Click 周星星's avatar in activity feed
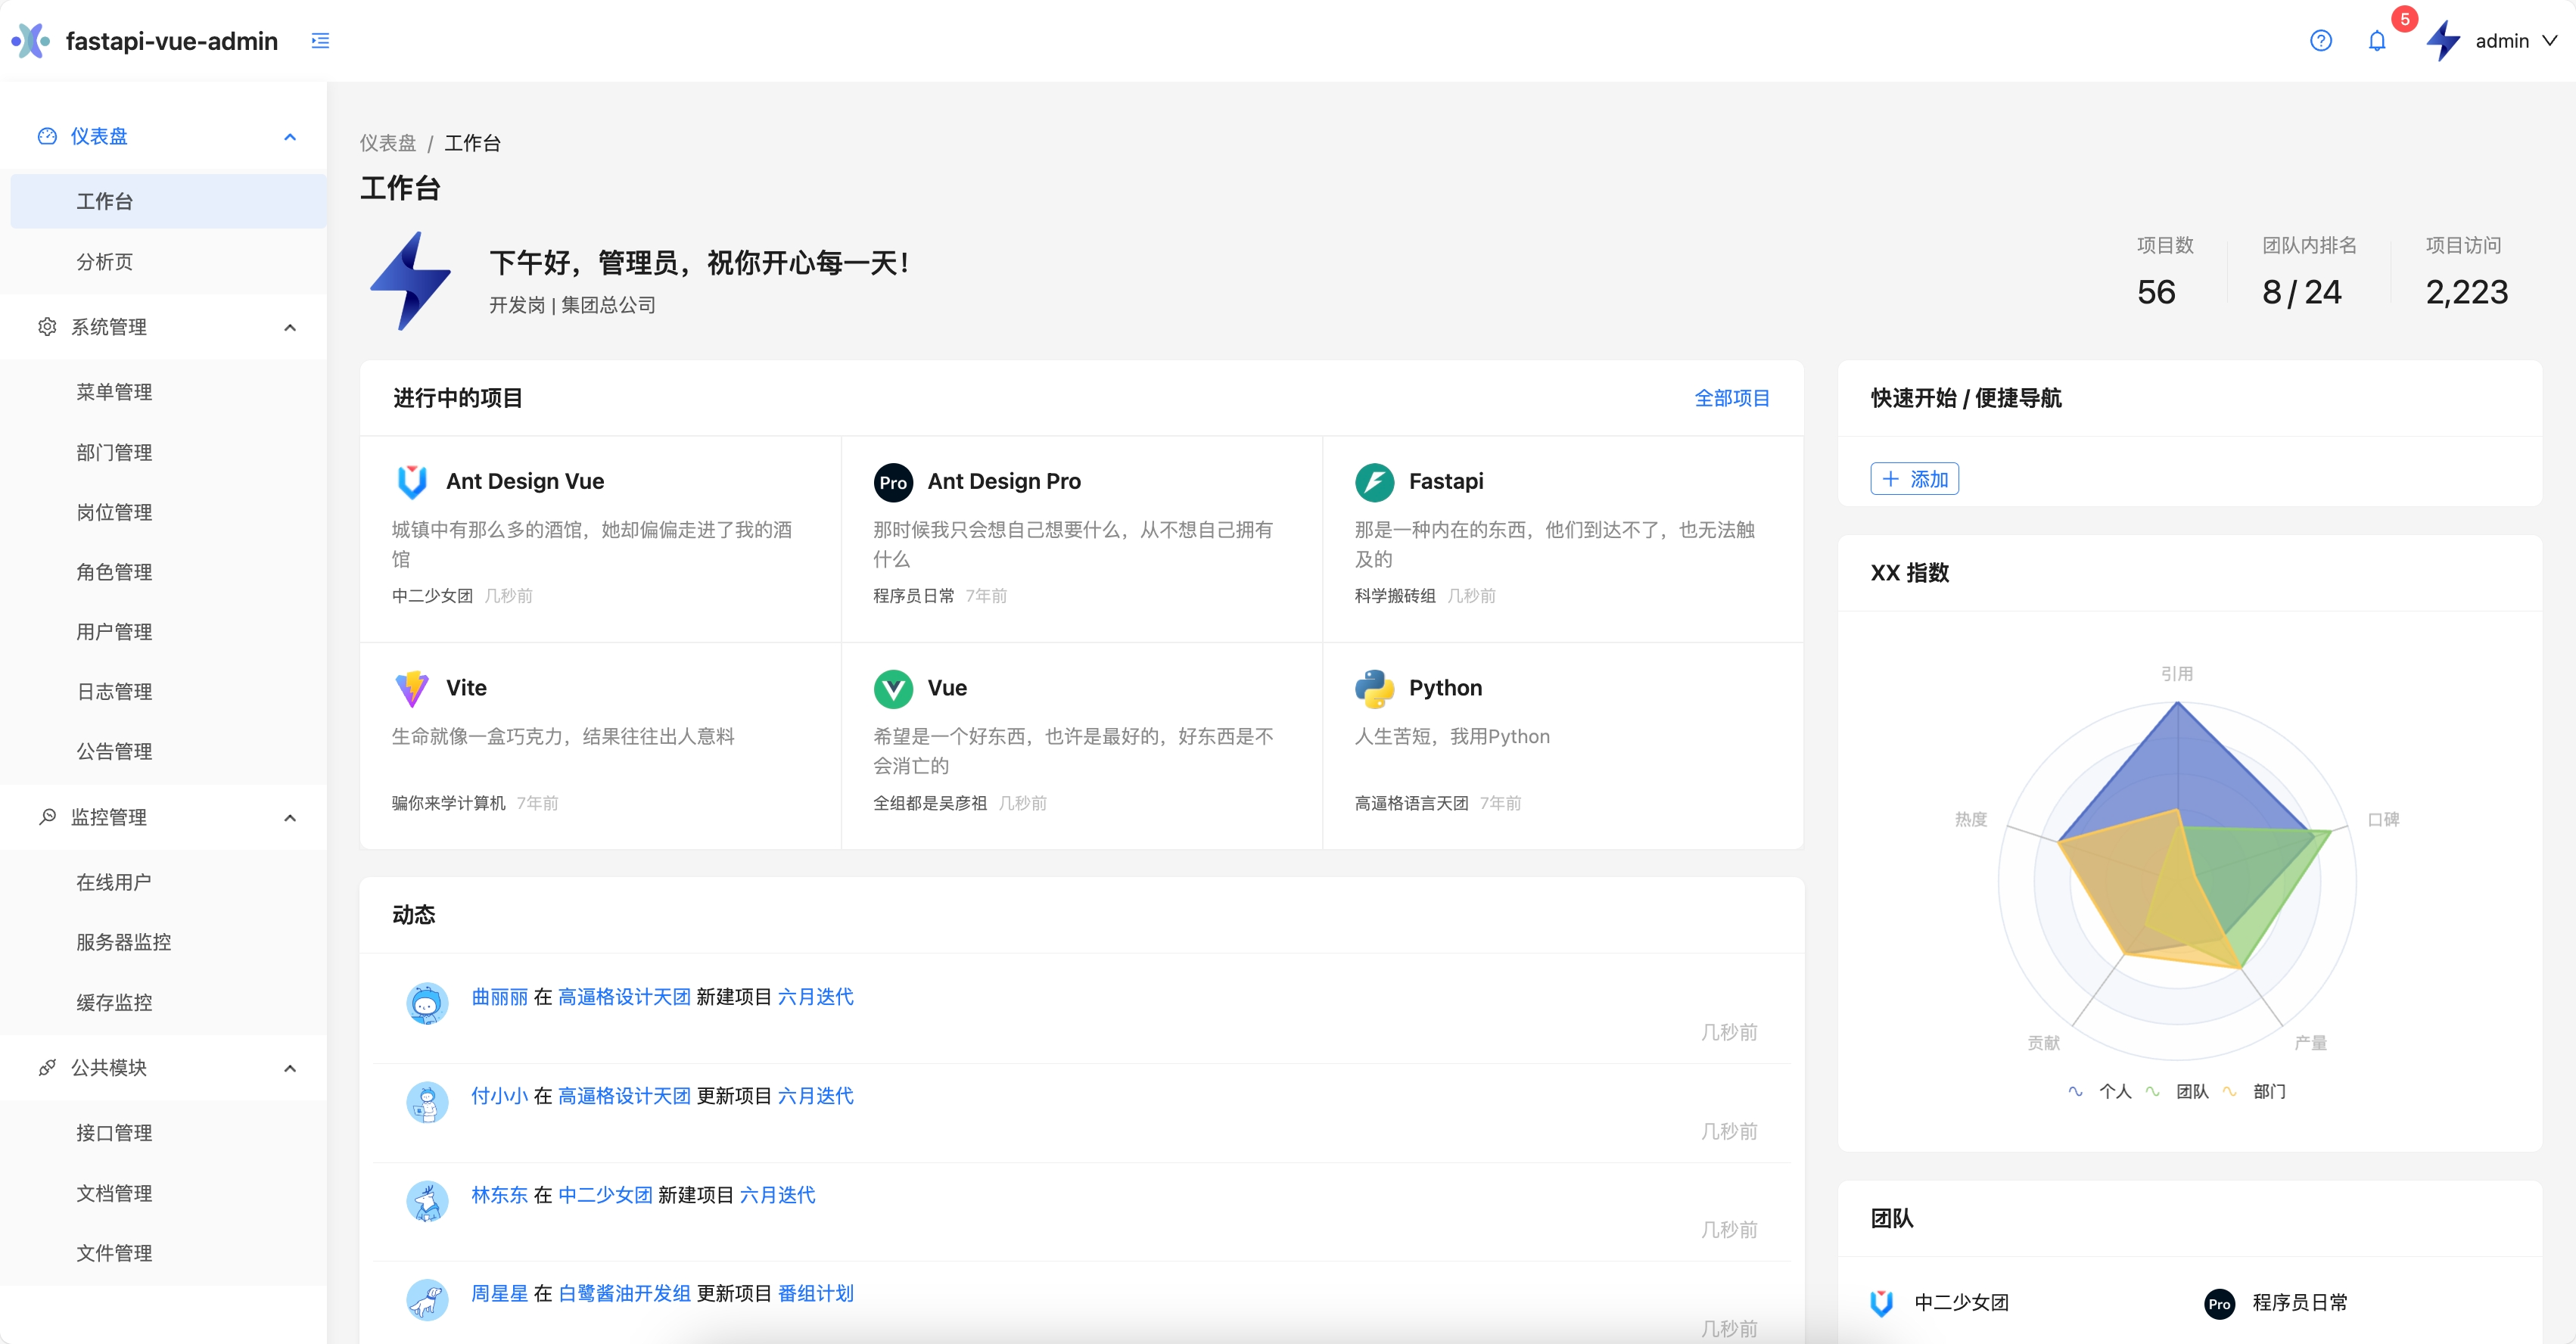The height and width of the screenshot is (1344, 2576). click(x=427, y=1299)
